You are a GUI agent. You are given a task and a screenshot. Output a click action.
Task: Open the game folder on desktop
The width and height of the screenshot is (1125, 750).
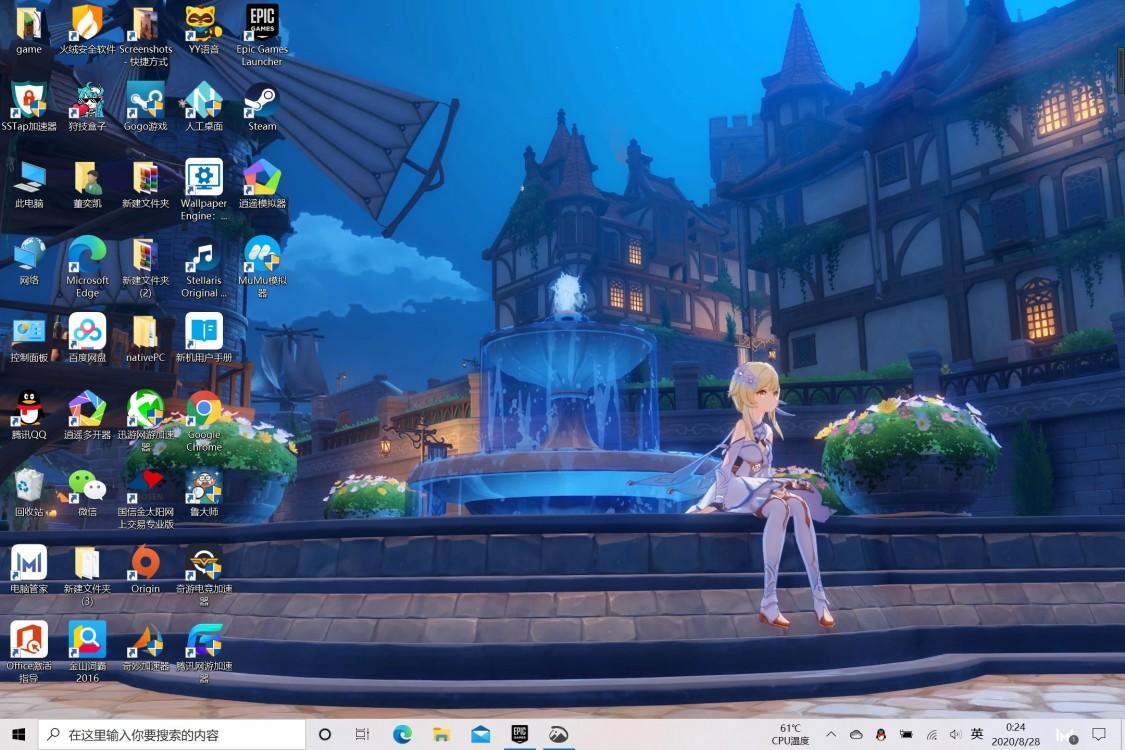[x=29, y=30]
